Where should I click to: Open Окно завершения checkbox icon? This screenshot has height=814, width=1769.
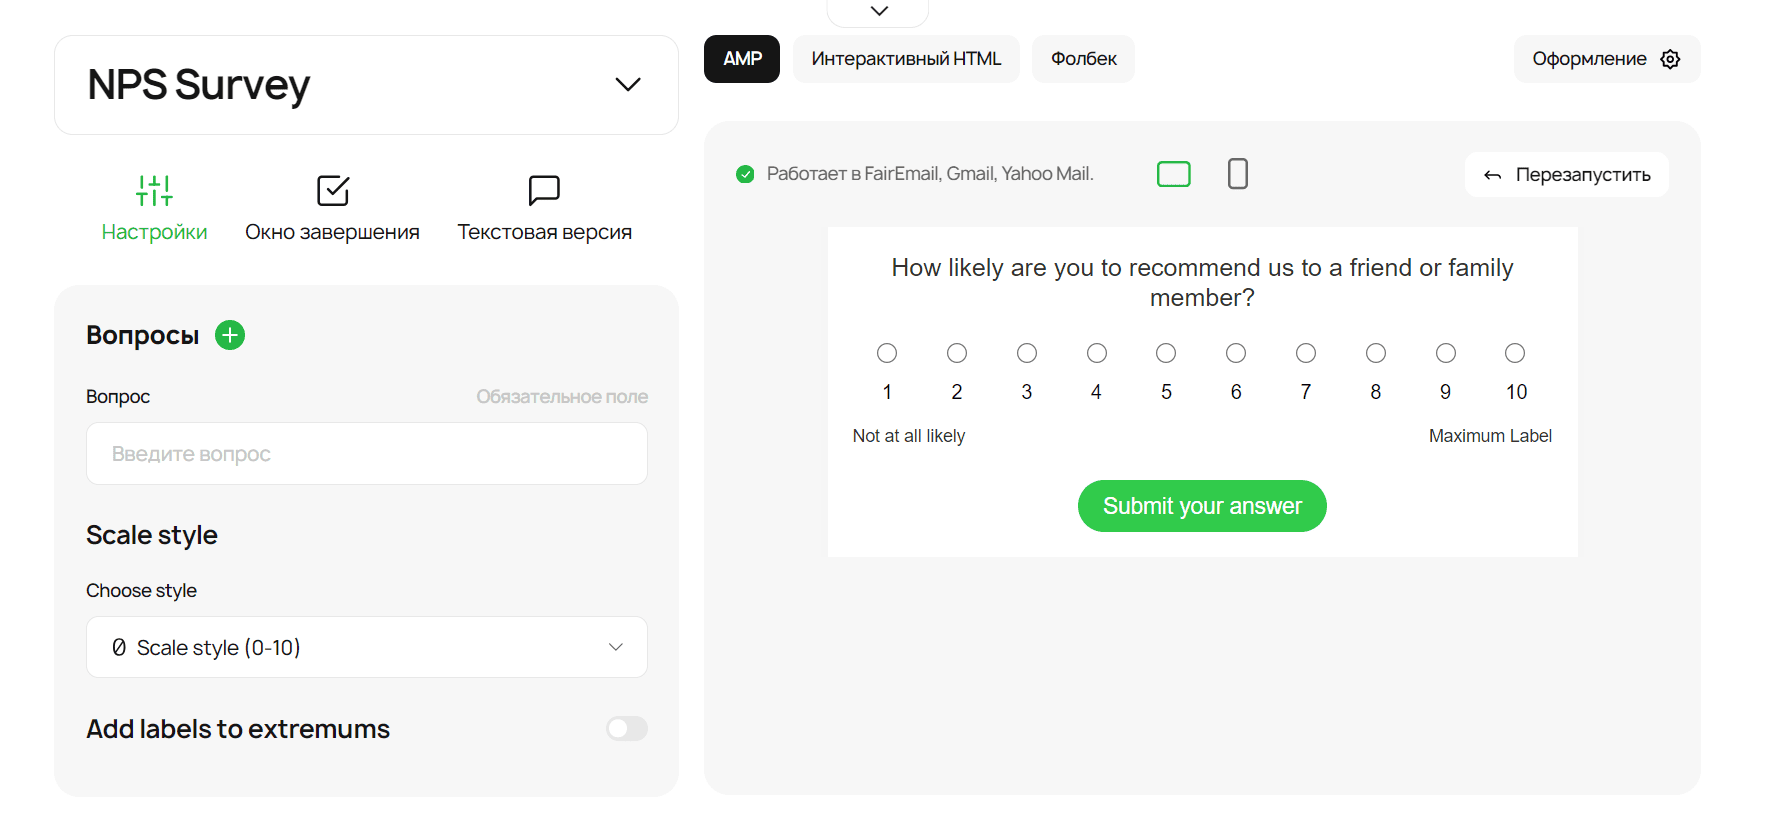tap(332, 190)
